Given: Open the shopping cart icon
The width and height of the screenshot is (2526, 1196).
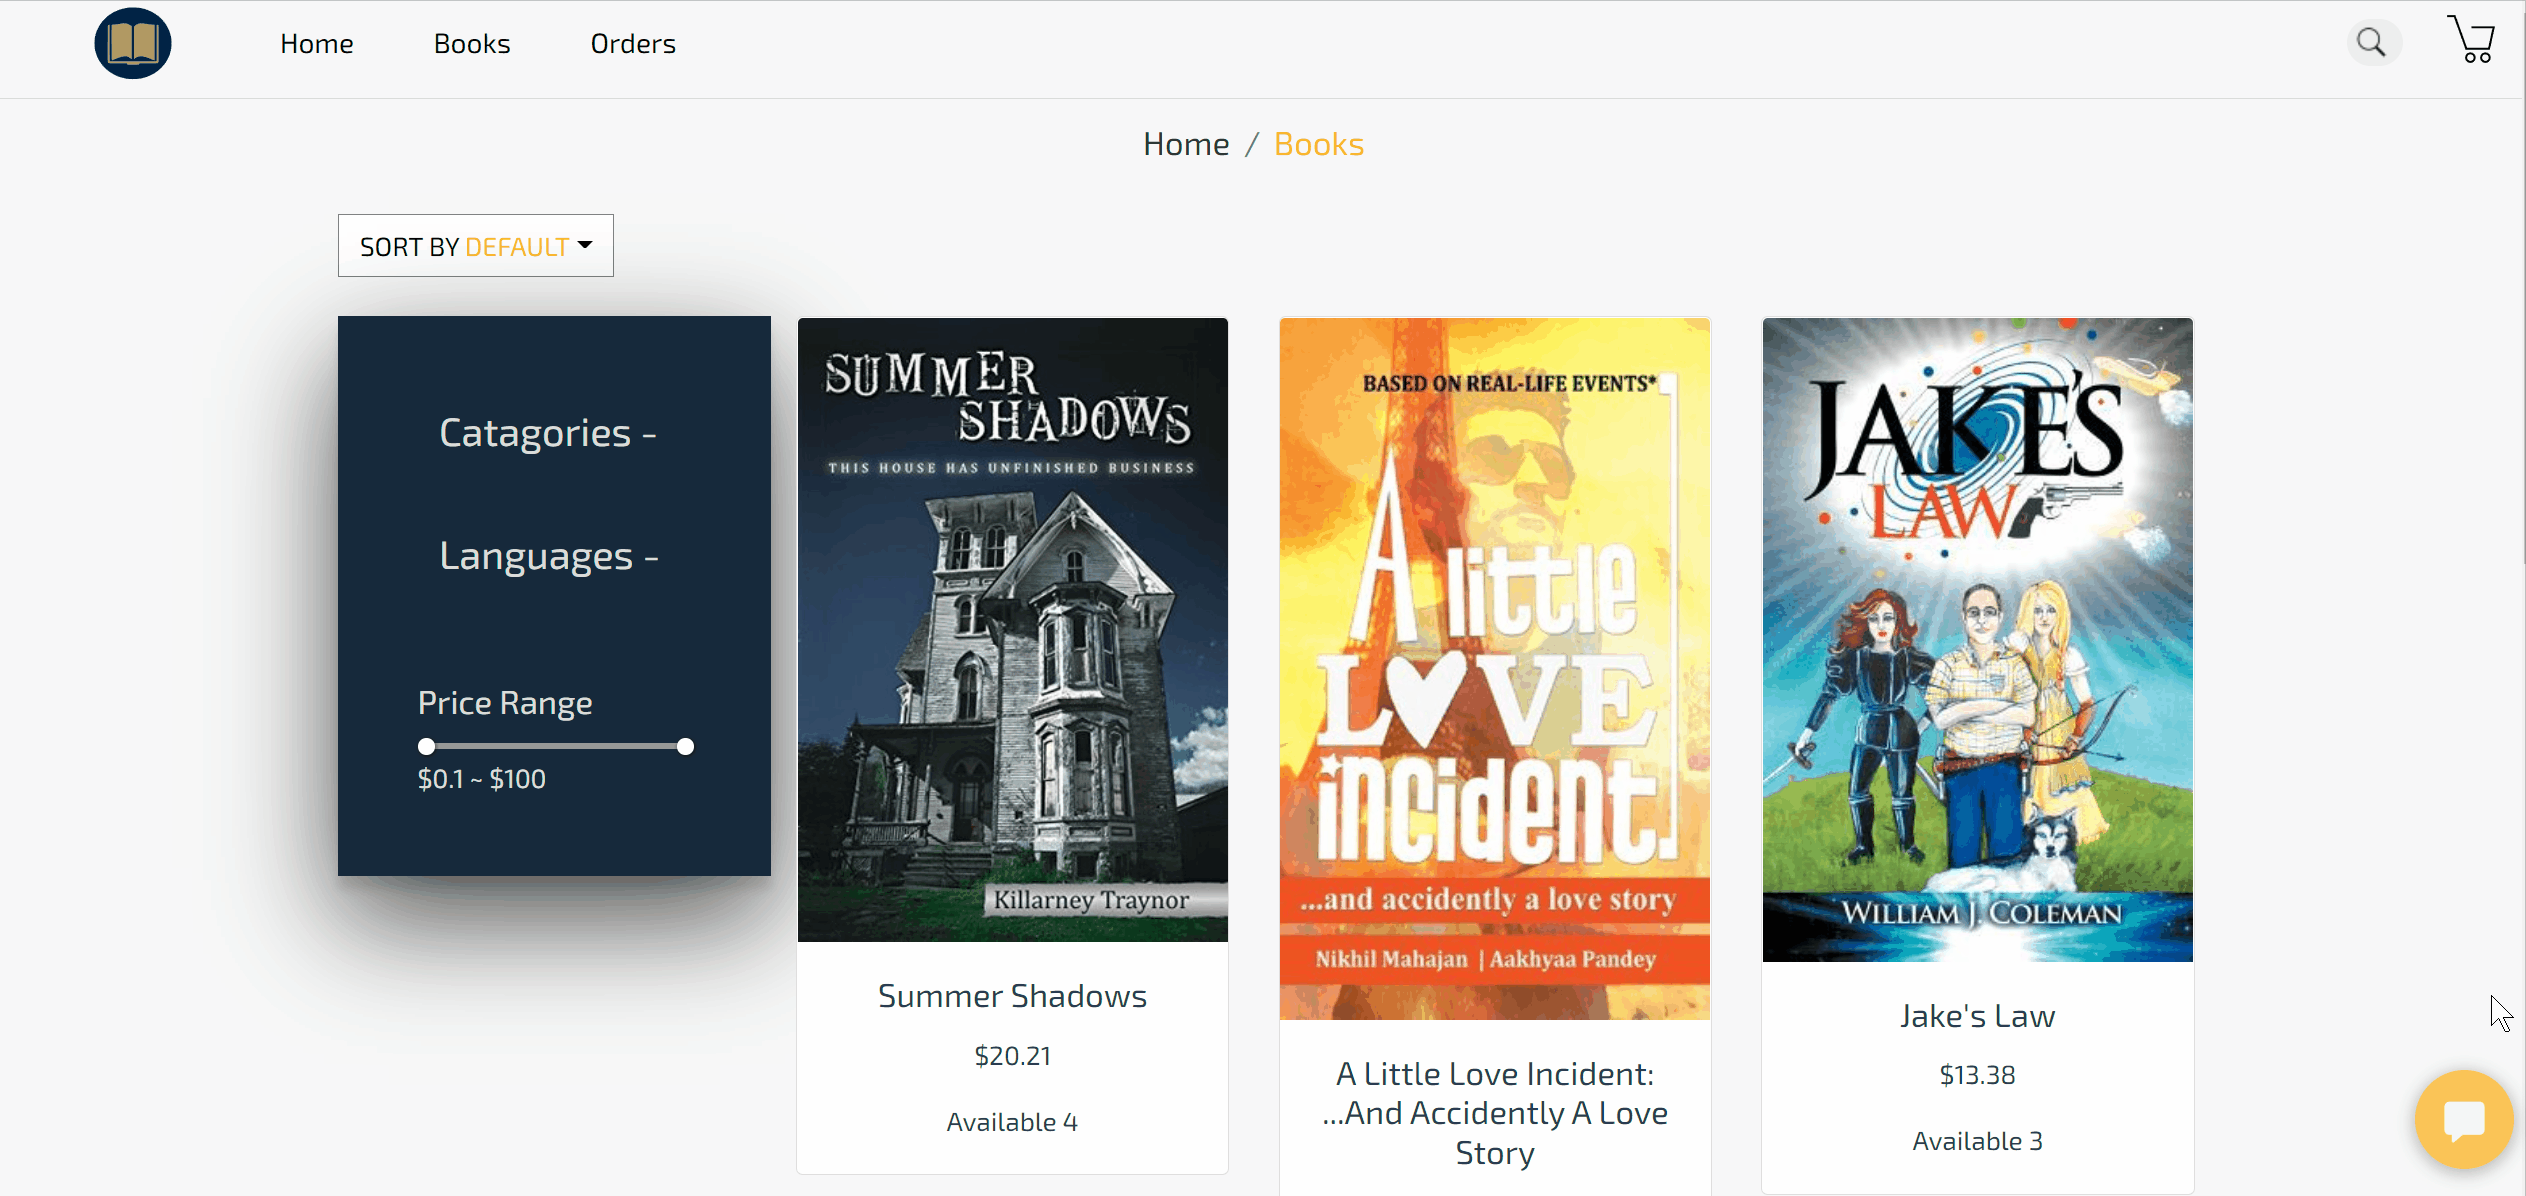Looking at the screenshot, I should tap(2471, 41).
